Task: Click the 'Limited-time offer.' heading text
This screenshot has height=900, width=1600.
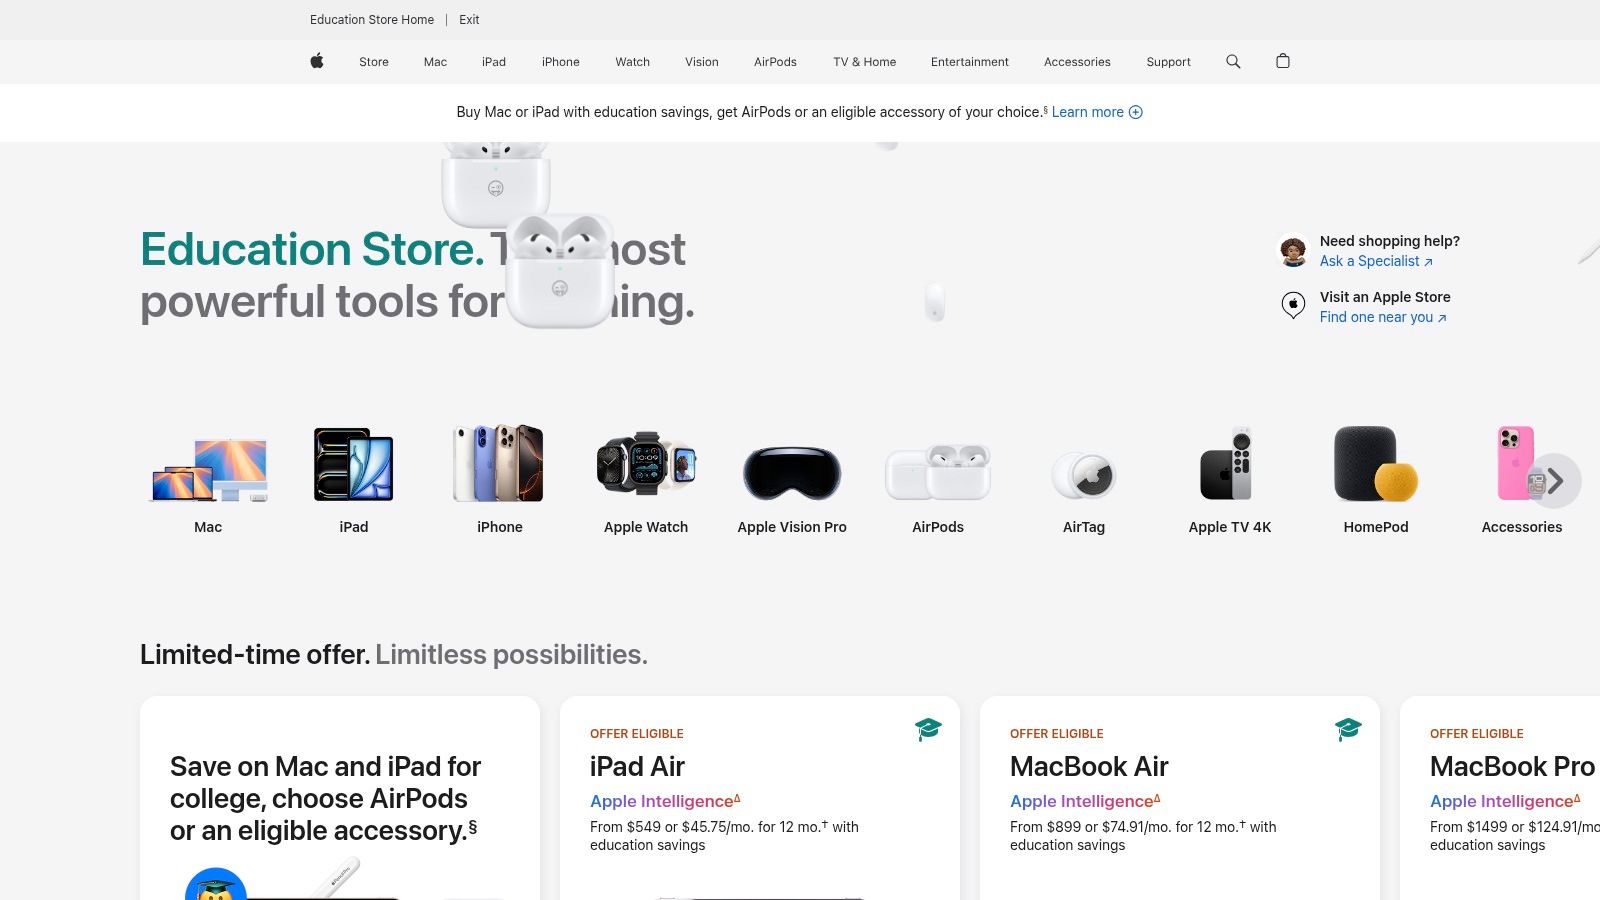Action: pos(255,655)
